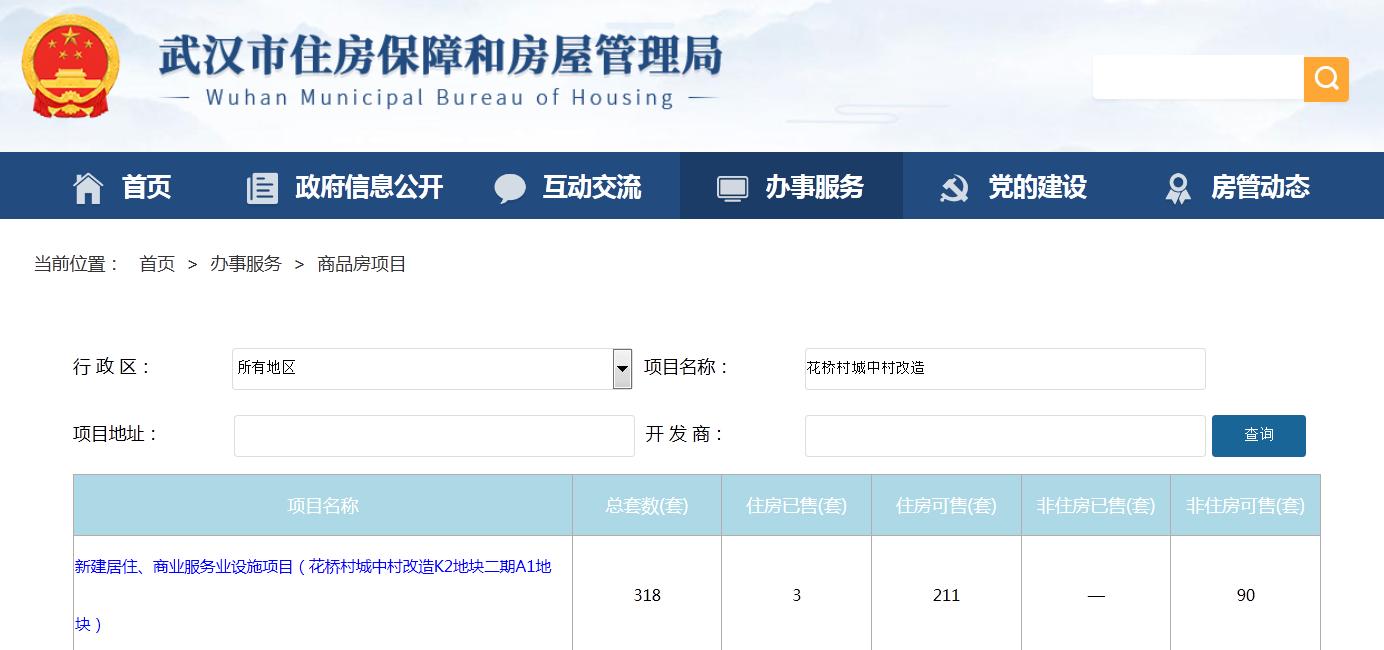Viewport: 1384px width, 650px height.
Task: Click the national emblem logo icon
Action: click(69, 66)
